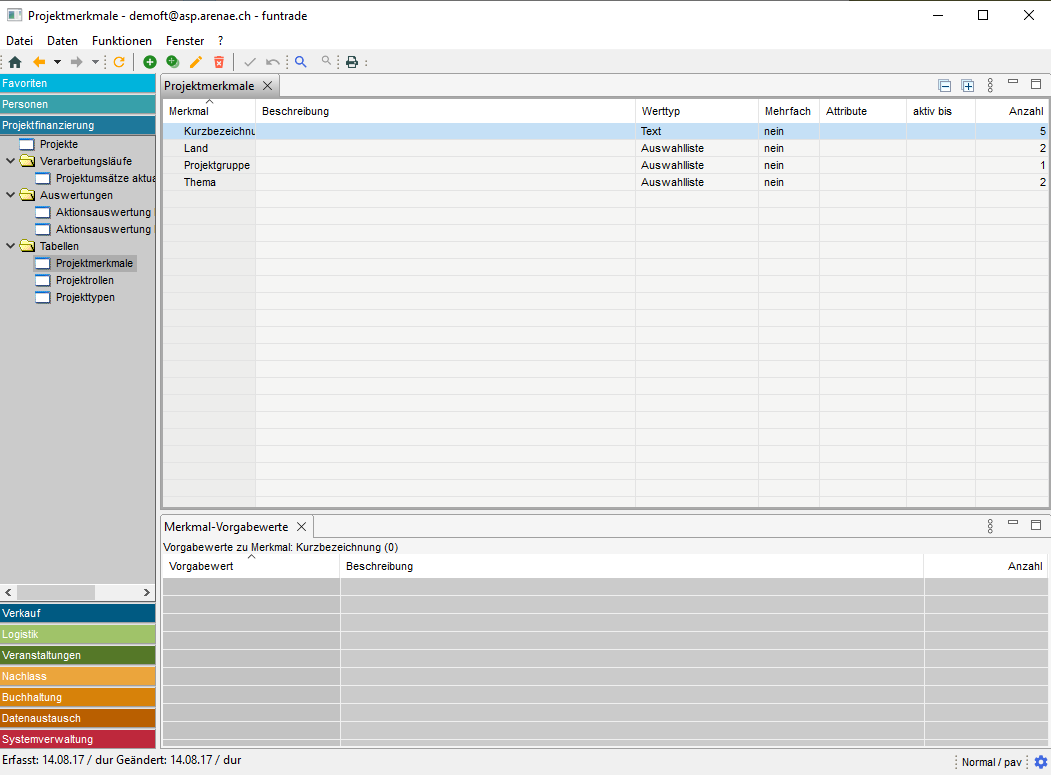The height and width of the screenshot is (775, 1051).
Task: Click the orange back arrow
Action: pyautogui.click(x=39, y=62)
